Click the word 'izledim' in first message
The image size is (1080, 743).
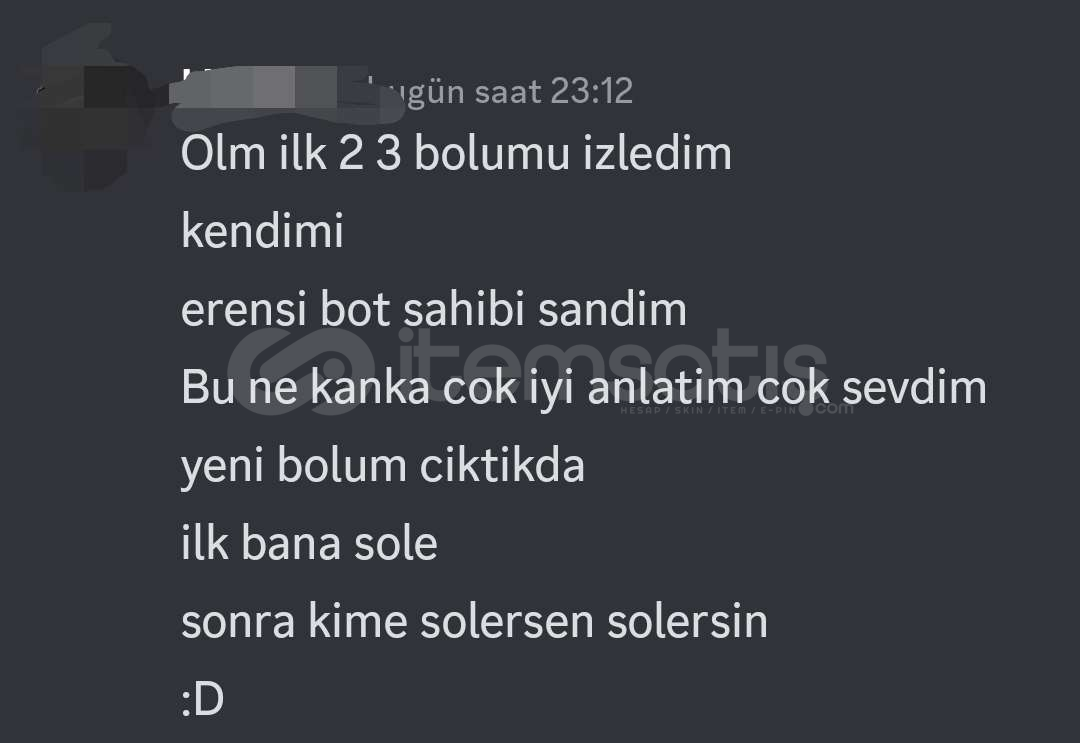tap(657, 153)
